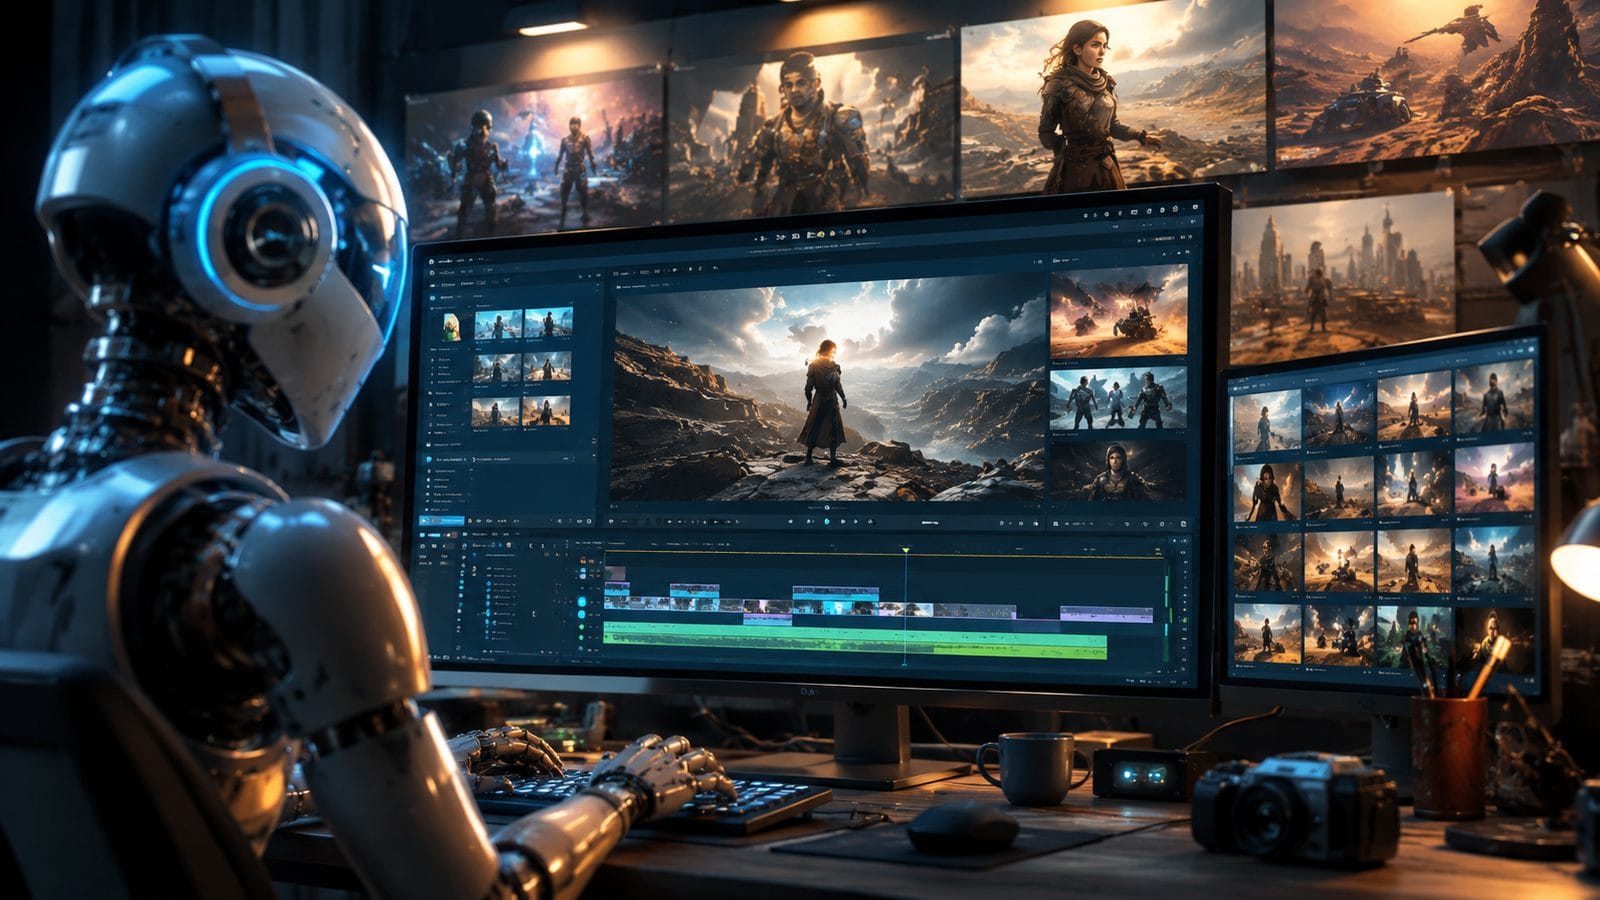Select bottom-right sunset thumbnail in the media bin
Screen dimensions: 1600x900
point(547,411)
